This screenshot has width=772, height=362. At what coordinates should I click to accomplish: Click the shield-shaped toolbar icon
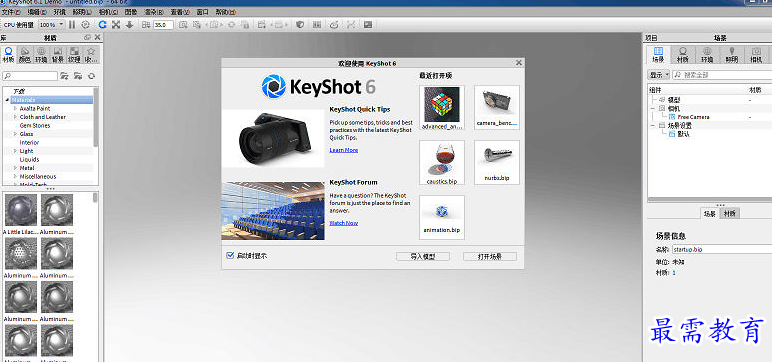tap(300, 25)
